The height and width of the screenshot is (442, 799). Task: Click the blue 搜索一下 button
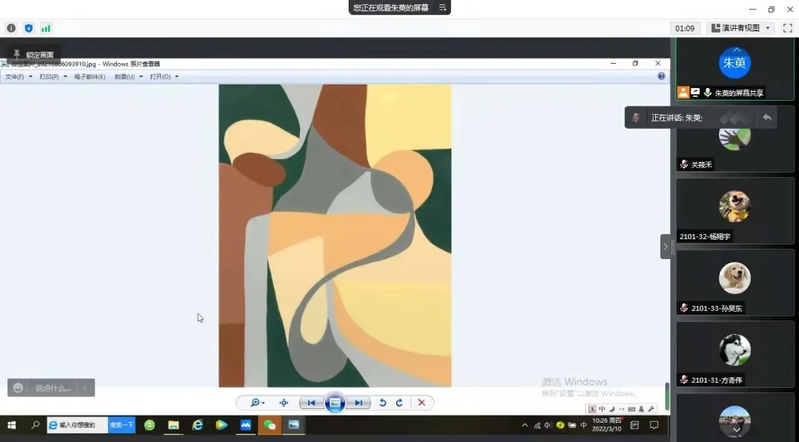[x=122, y=425]
